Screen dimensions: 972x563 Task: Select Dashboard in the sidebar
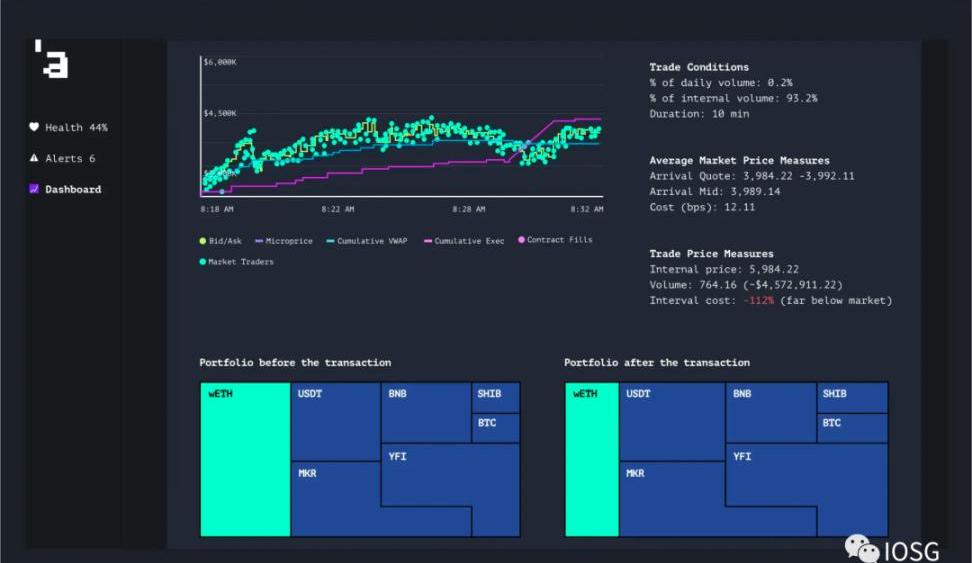[73, 189]
